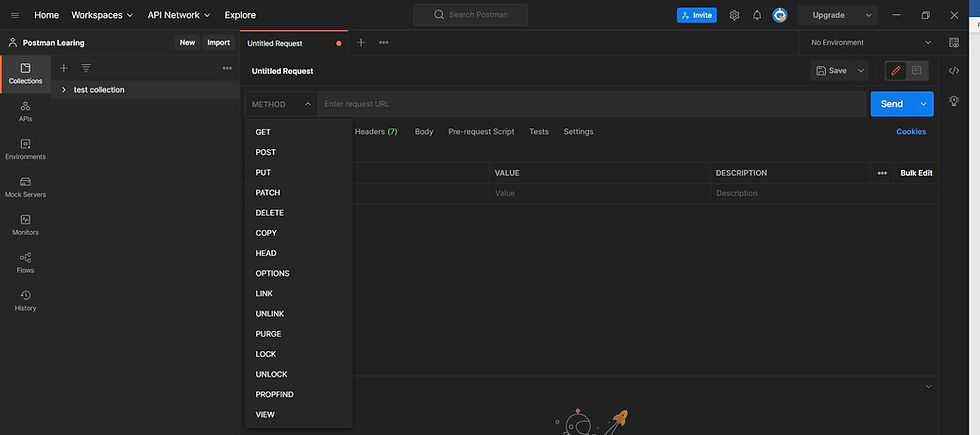
Task: Click the filter icon in collections panel
Action: (86, 68)
